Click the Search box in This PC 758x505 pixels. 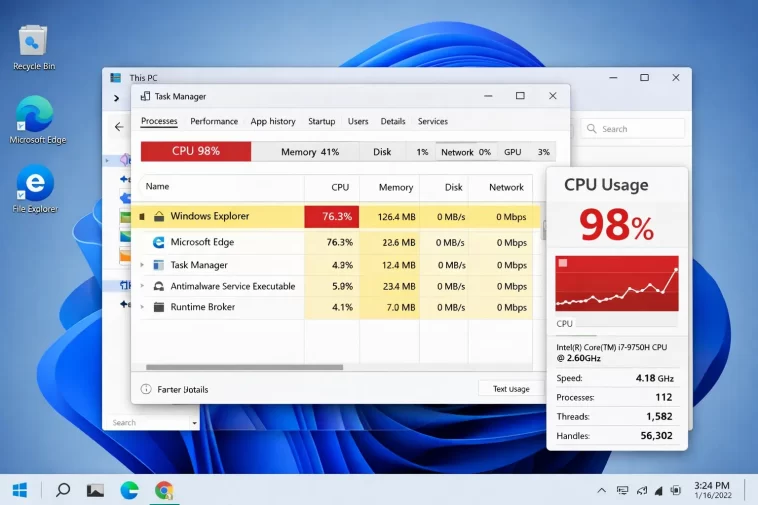pyautogui.click(x=633, y=129)
